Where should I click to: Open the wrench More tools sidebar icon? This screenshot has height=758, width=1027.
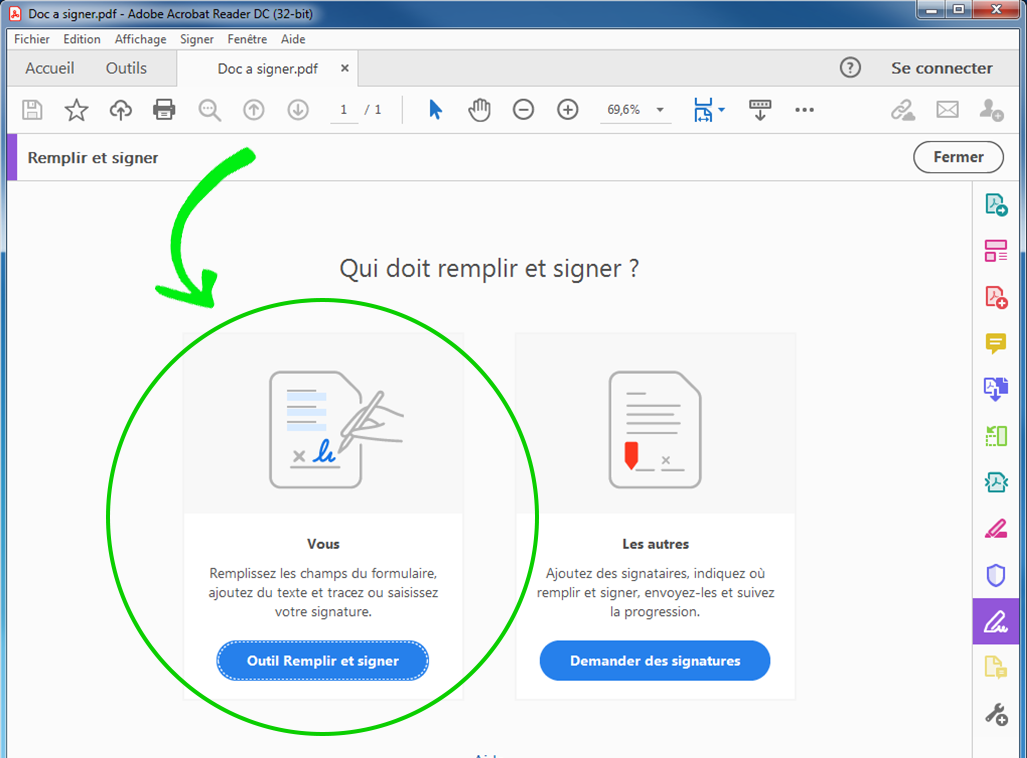pyautogui.click(x=996, y=714)
